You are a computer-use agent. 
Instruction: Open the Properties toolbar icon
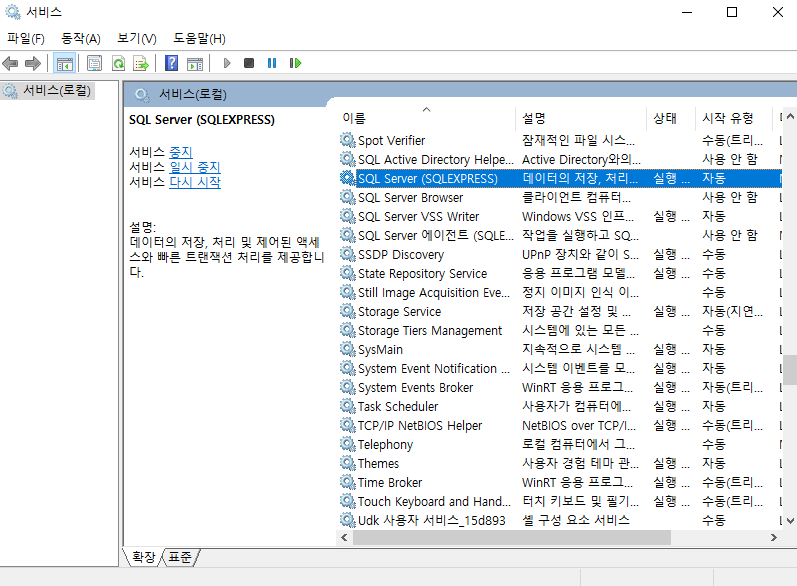pyautogui.click(x=95, y=64)
